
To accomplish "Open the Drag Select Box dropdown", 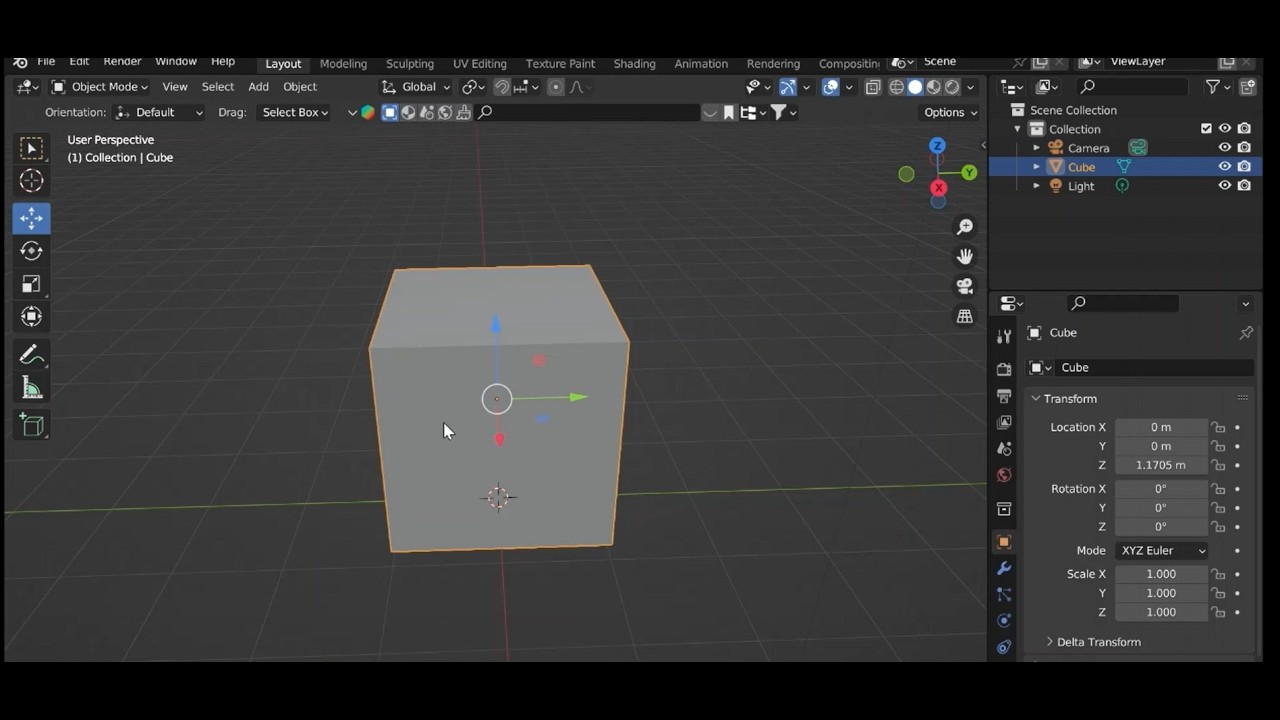I will [294, 112].
